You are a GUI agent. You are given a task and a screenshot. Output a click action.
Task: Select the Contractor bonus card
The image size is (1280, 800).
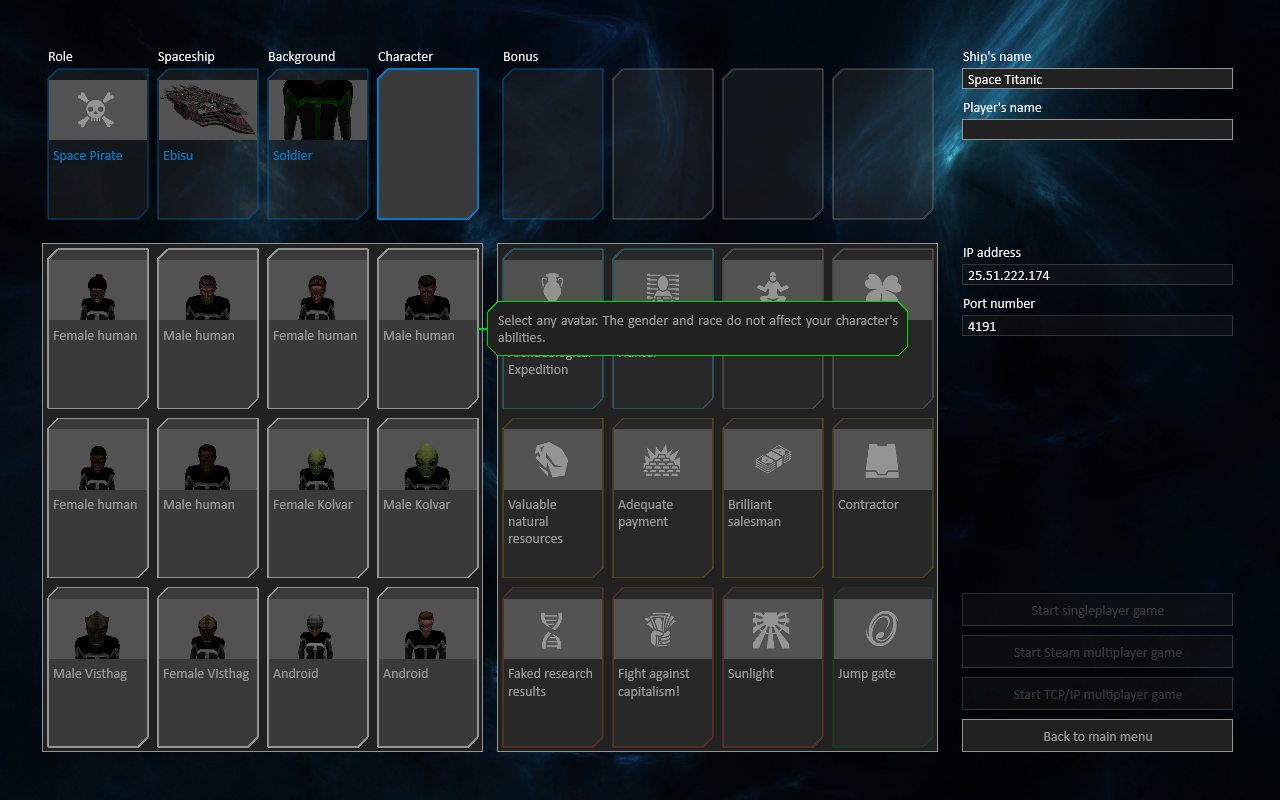point(883,497)
